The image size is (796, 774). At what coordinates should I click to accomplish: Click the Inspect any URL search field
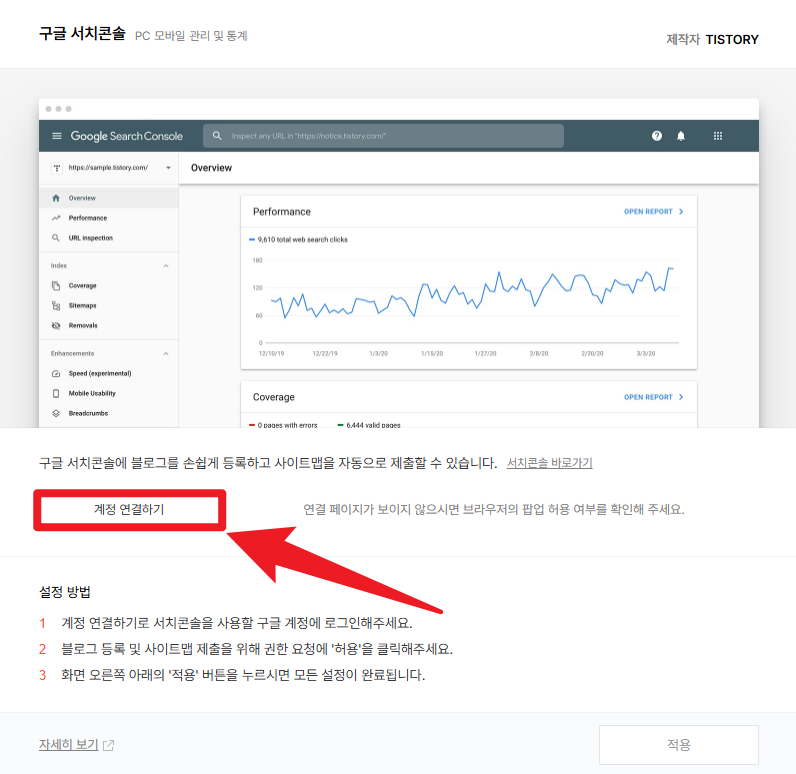point(383,136)
